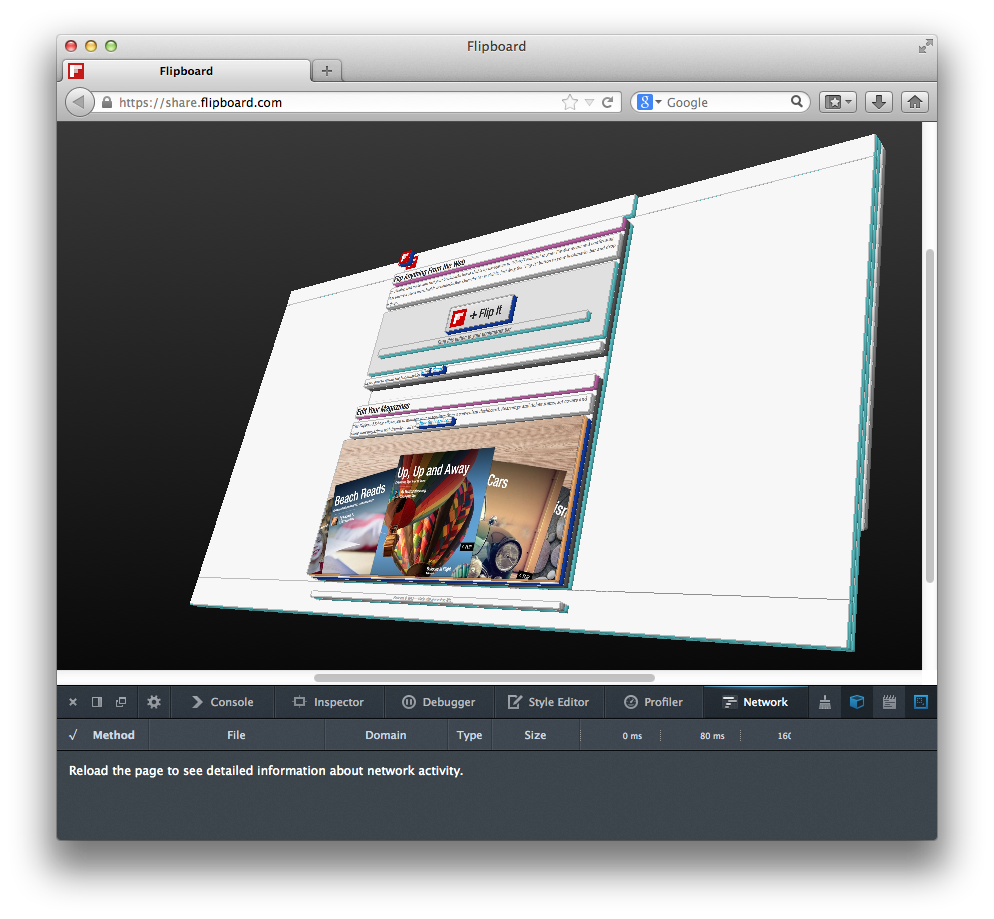The height and width of the screenshot is (919, 994).
Task: Click the vertical page scrollbar thumb
Action: [930, 416]
